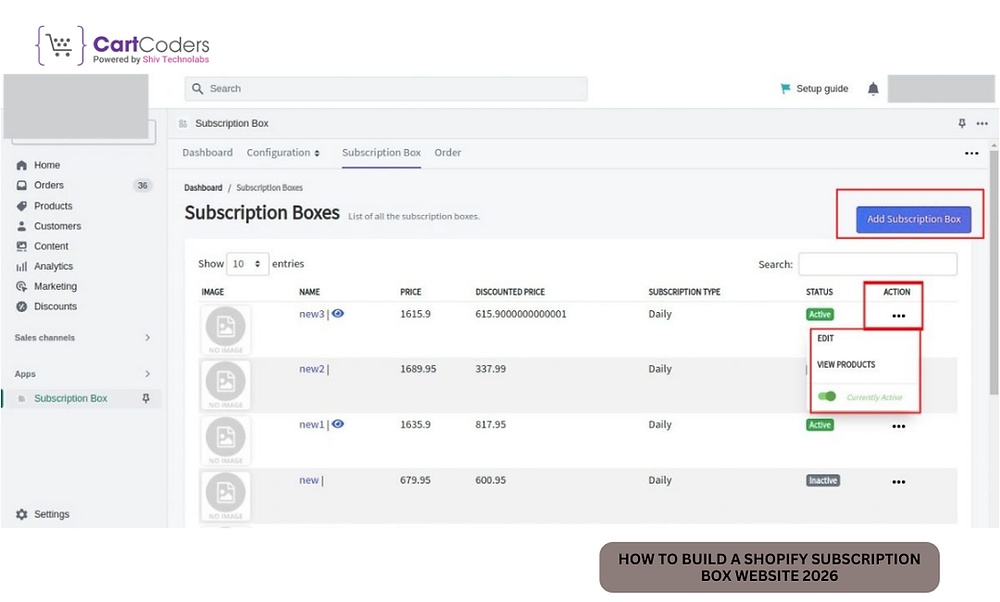This screenshot has height=602, width=1000.
Task: Select EDIT from the action menu
Action: click(826, 338)
